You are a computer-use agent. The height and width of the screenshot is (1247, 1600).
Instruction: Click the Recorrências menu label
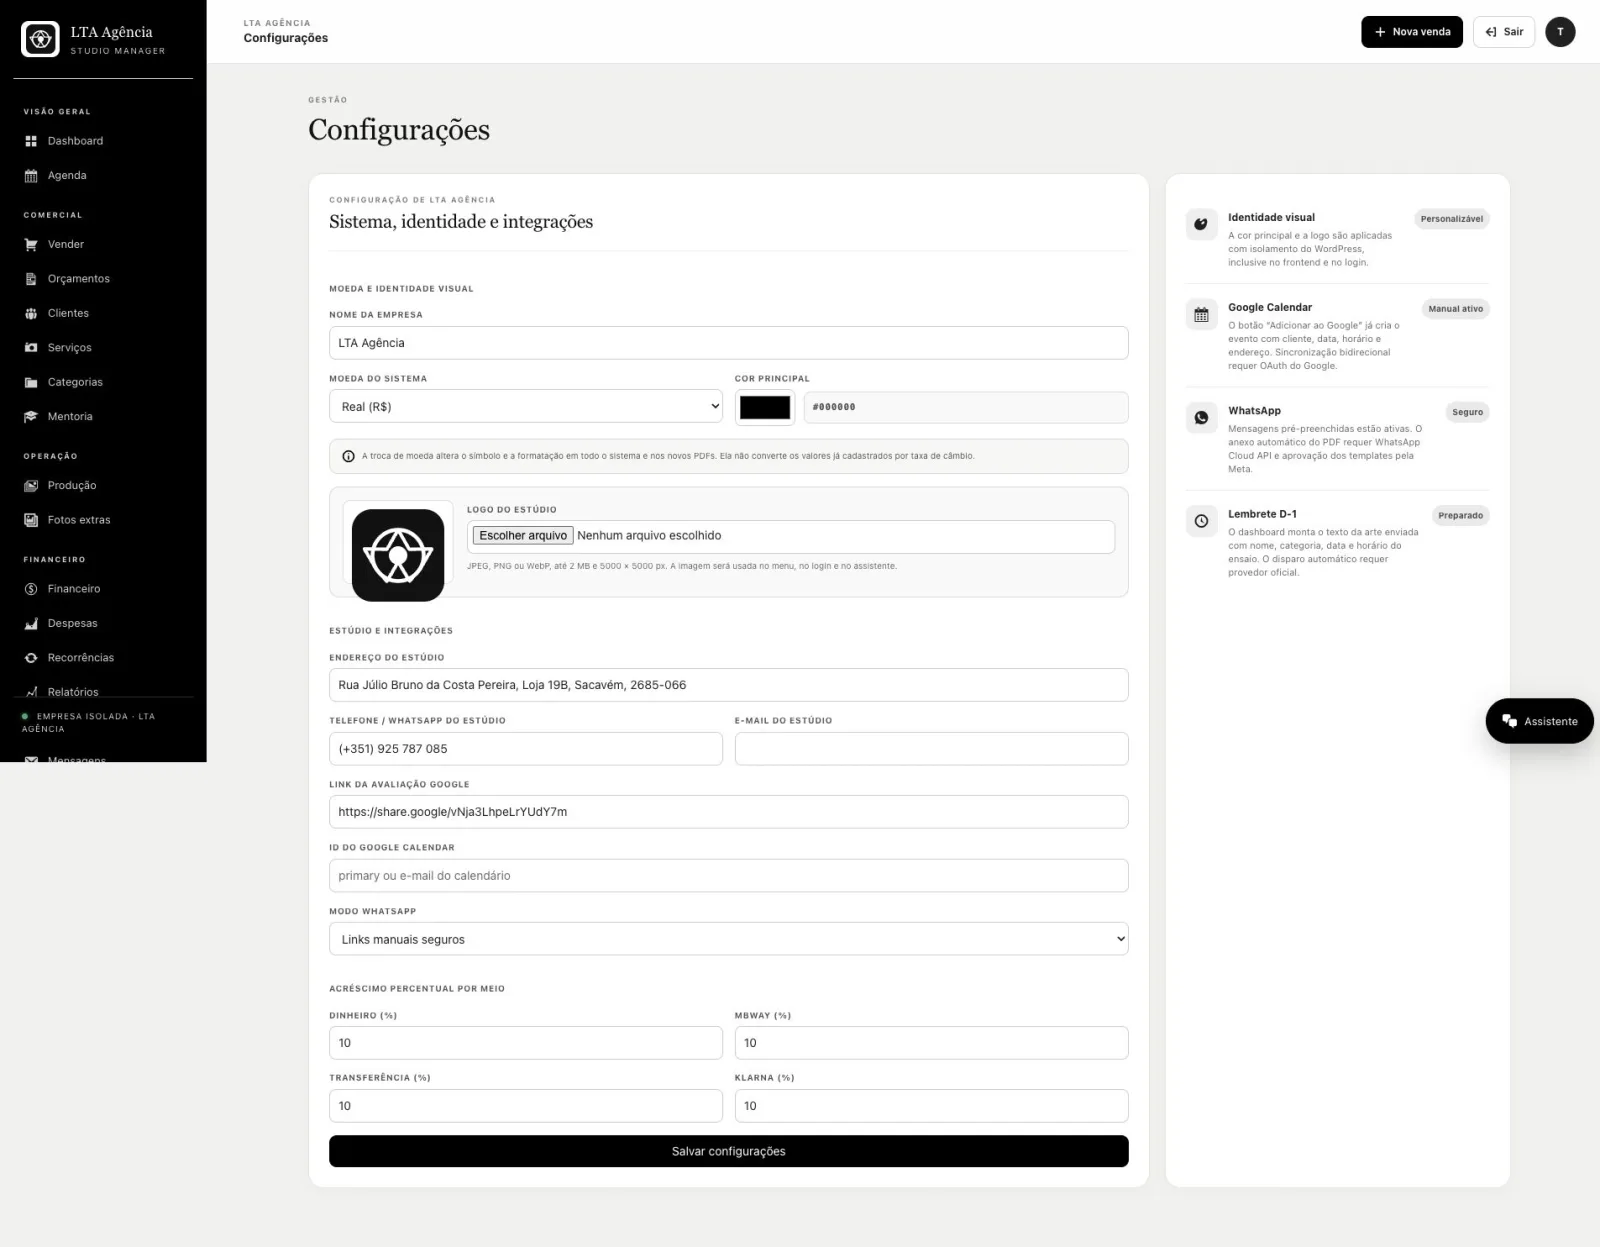81,658
